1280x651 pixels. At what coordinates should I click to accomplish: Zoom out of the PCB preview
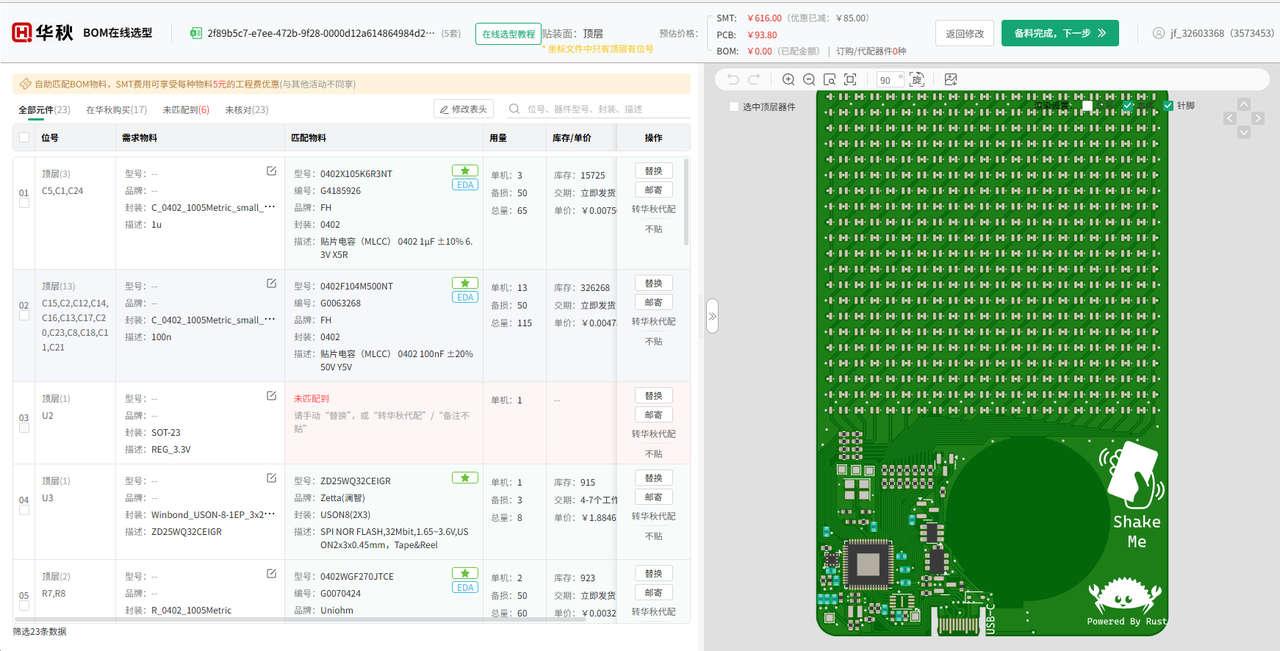809,79
